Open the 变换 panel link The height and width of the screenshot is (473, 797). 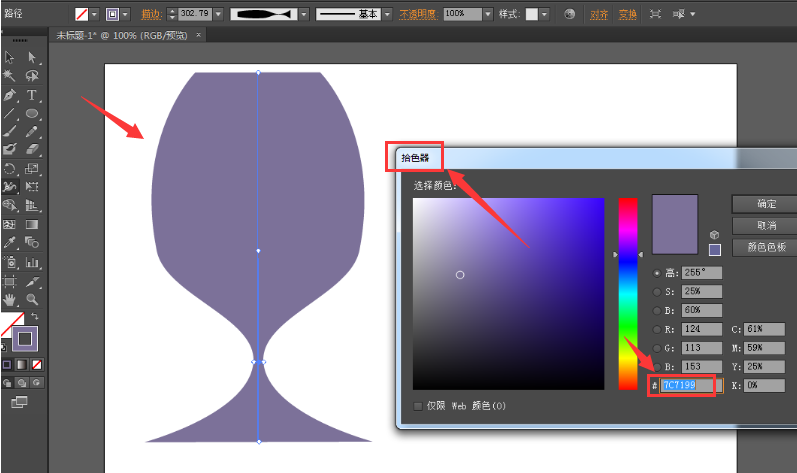click(x=627, y=15)
